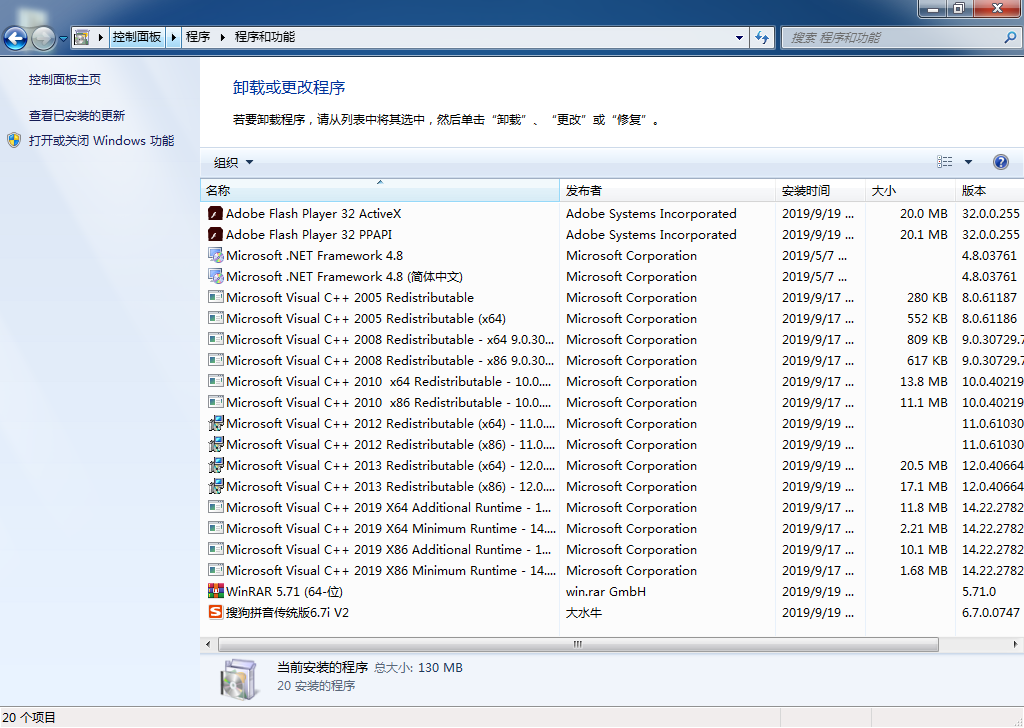This screenshot has height=728, width=1024.
Task: Click Adobe Flash Player 32 PPAPI name
Action: point(309,234)
